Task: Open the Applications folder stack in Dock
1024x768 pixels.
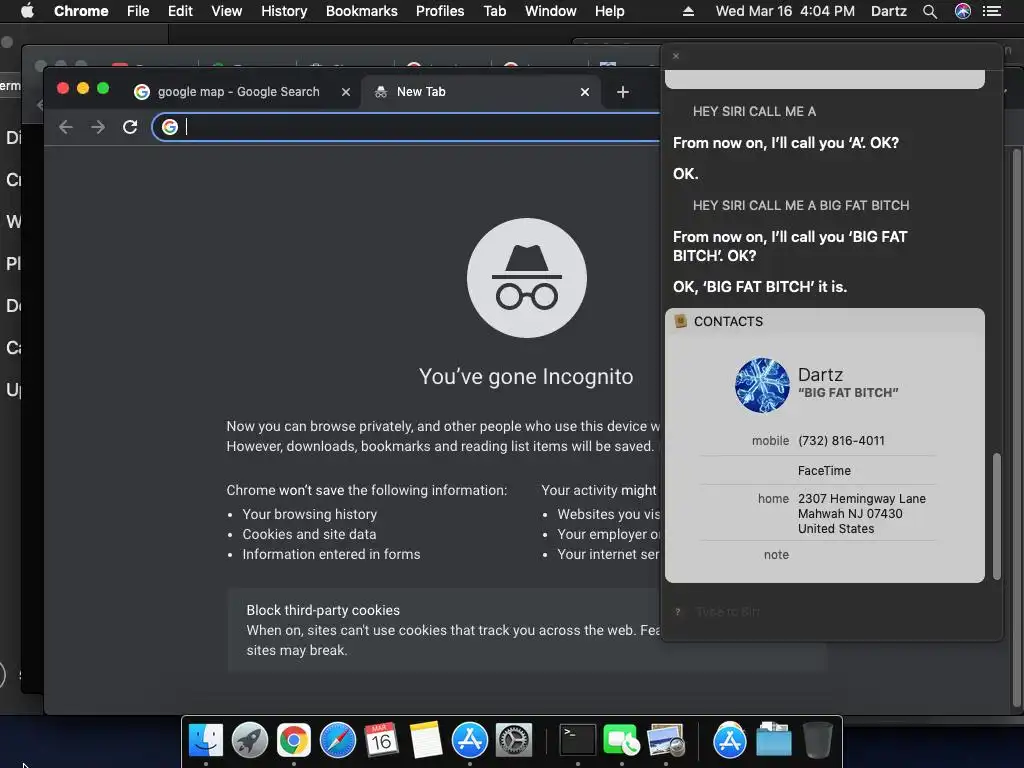Action: (x=729, y=740)
